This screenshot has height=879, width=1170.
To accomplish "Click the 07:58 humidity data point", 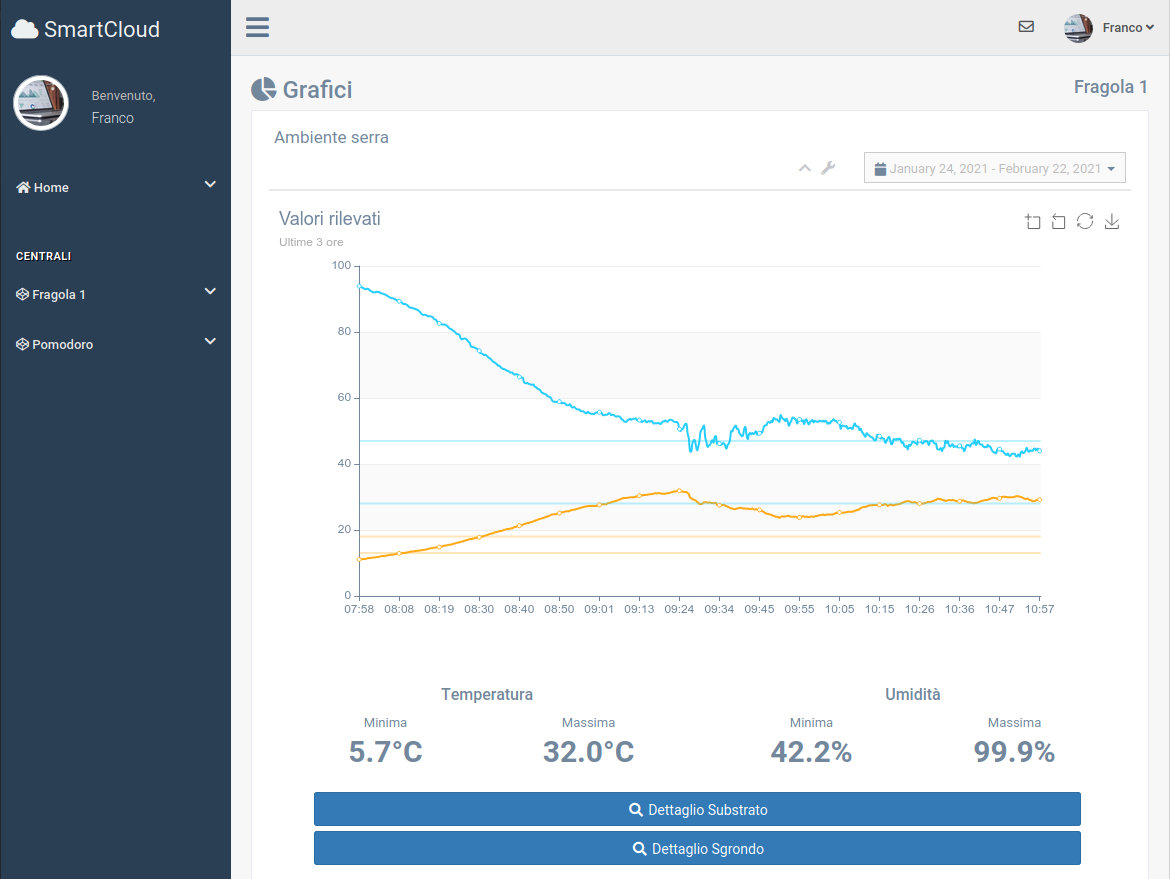I will (x=360, y=287).
